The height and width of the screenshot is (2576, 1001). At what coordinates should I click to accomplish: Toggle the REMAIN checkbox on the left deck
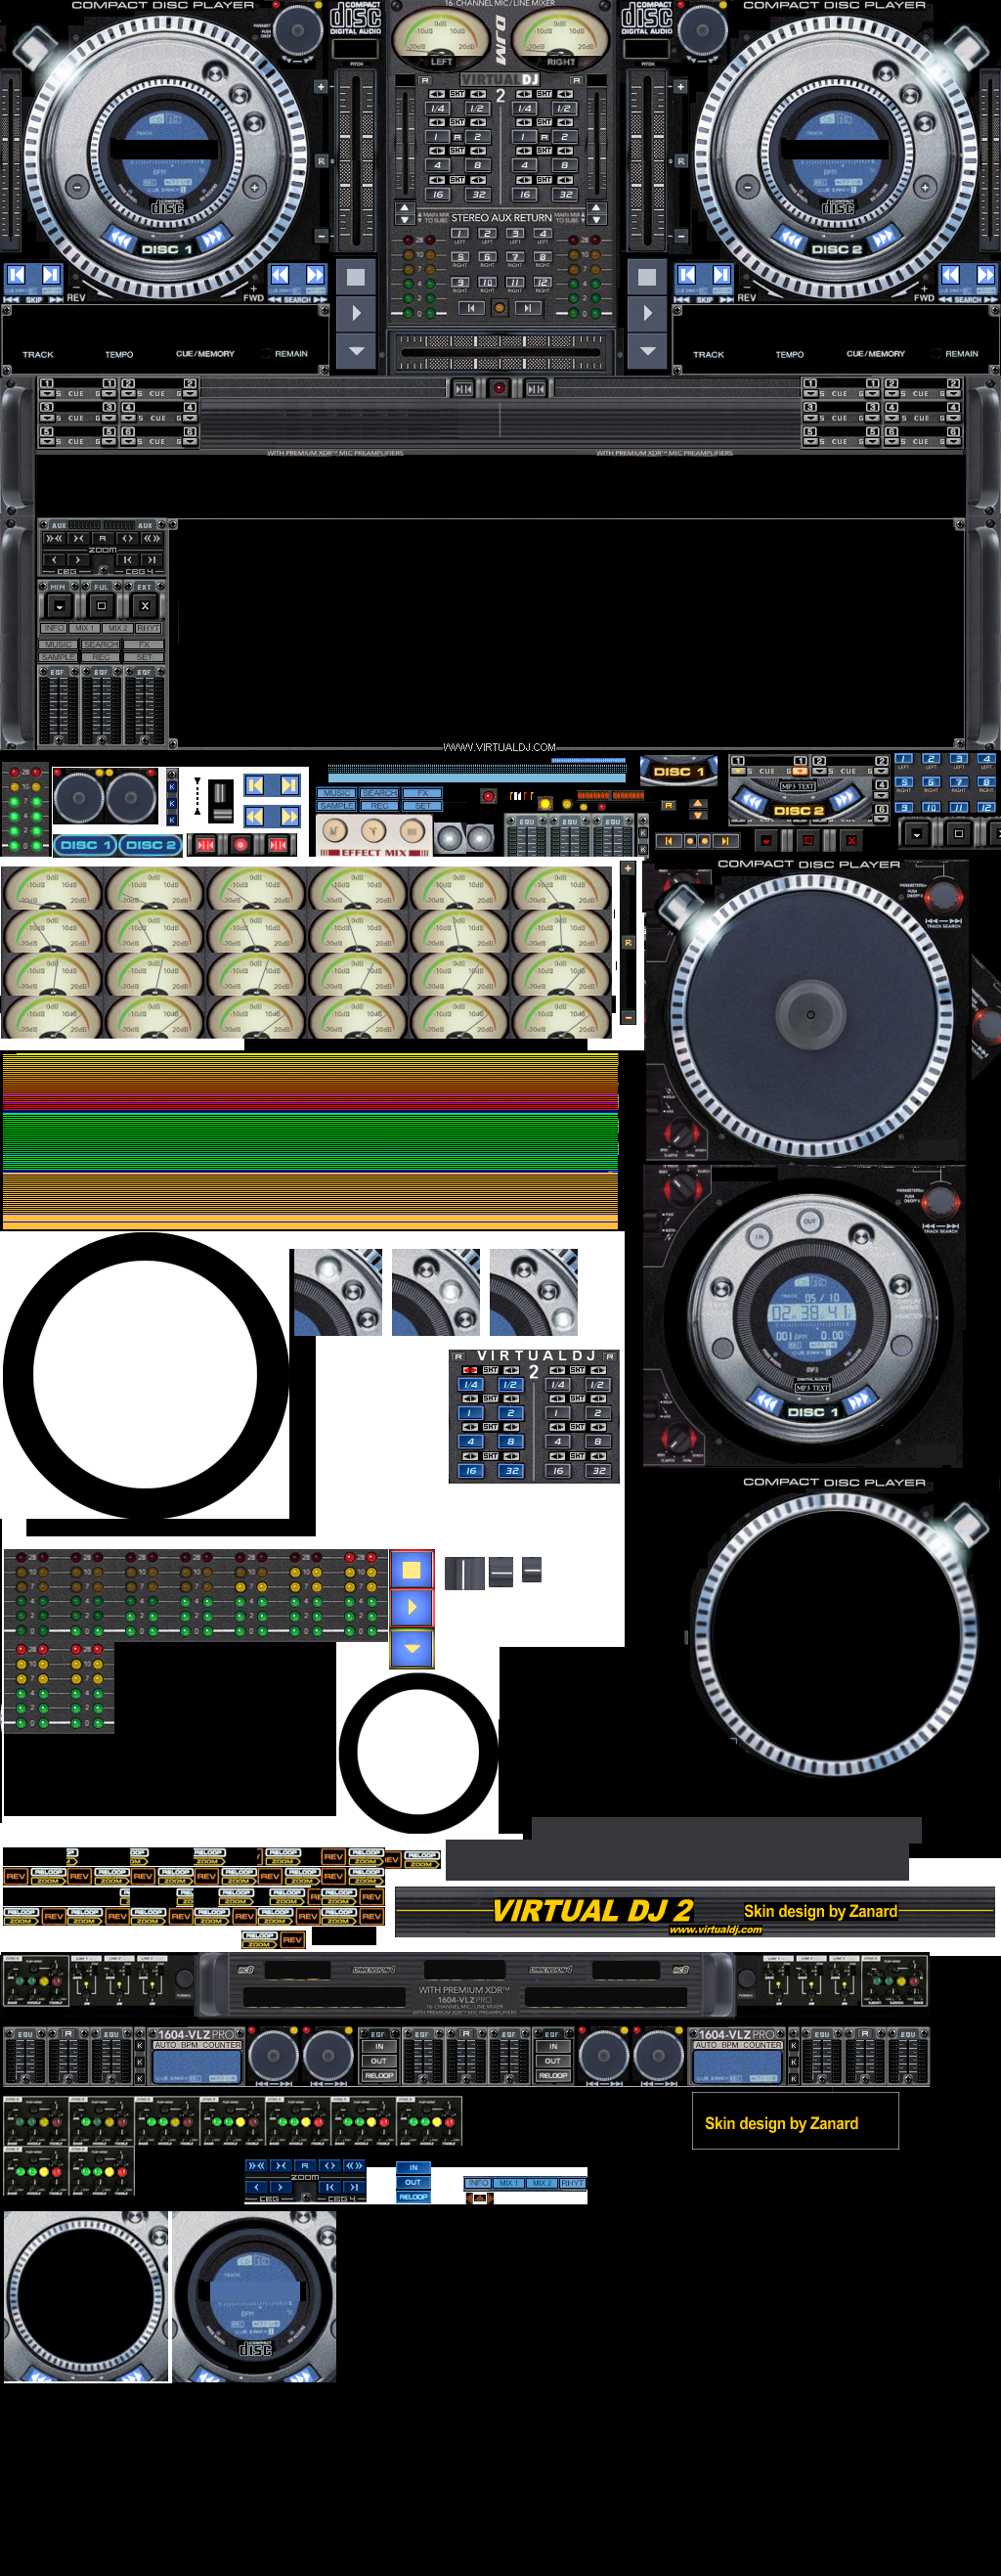tap(266, 353)
